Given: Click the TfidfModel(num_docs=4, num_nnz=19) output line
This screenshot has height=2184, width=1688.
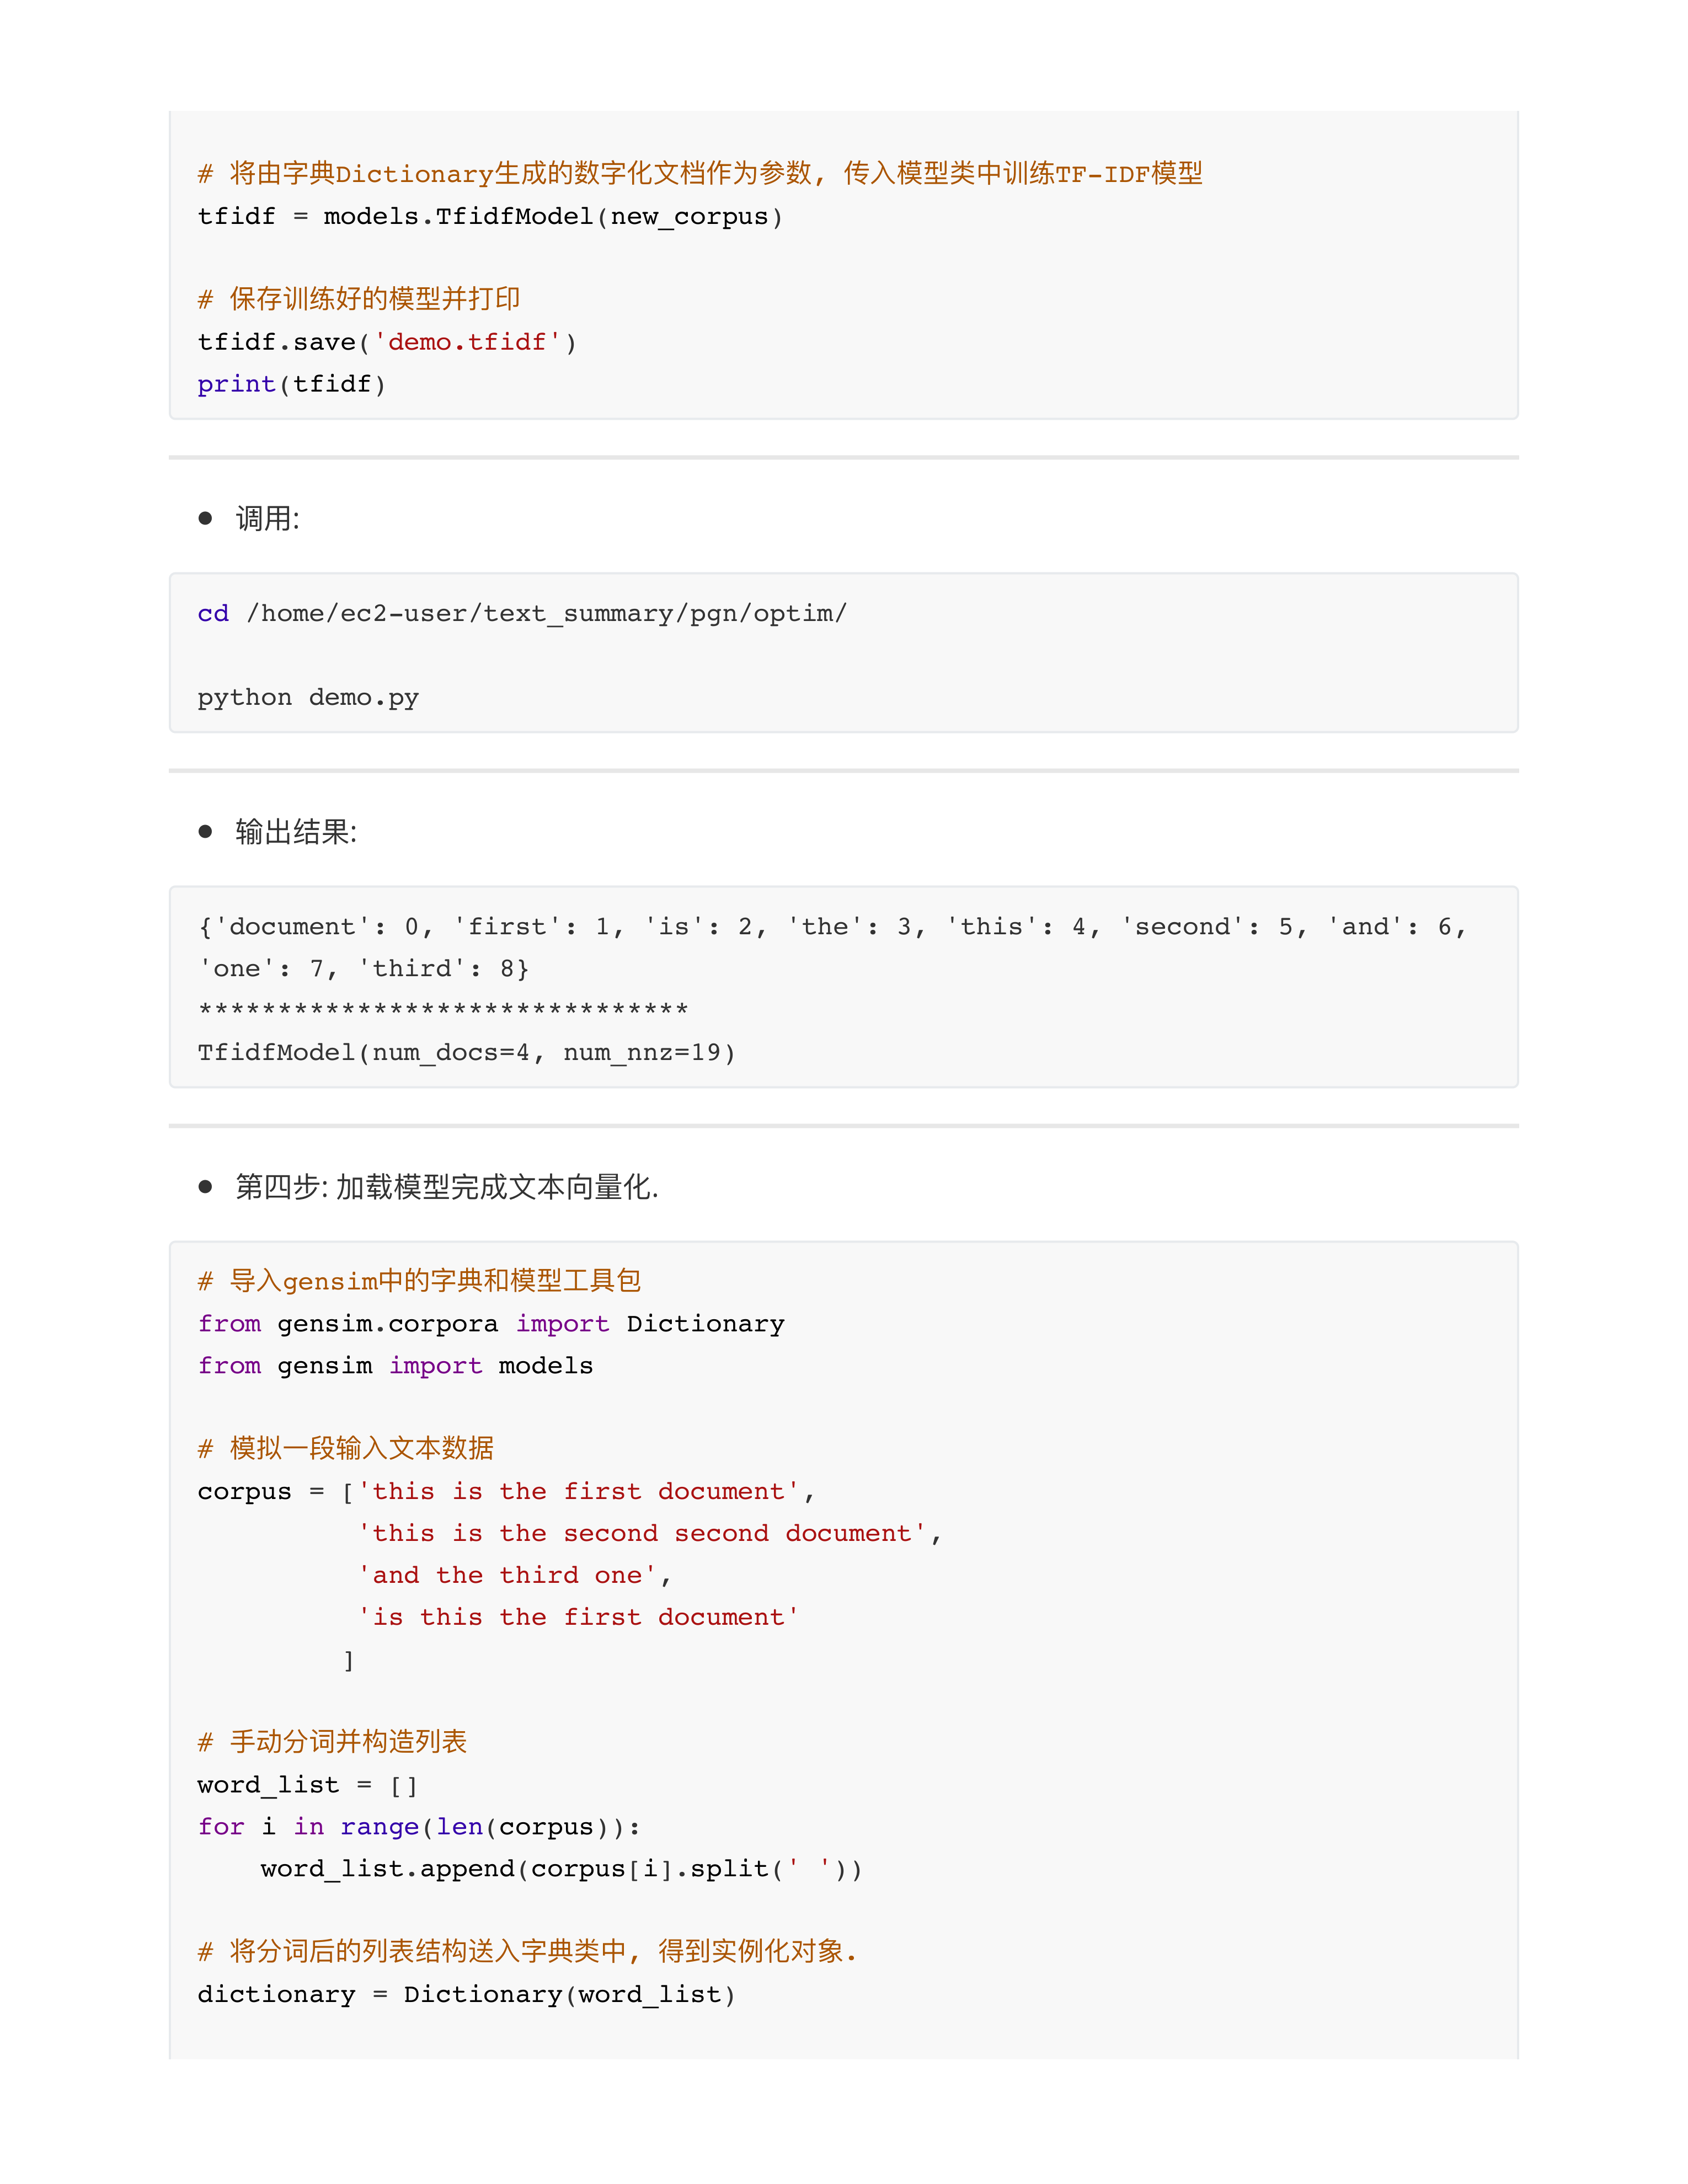Looking at the screenshot, I should tap(466, 1052).
